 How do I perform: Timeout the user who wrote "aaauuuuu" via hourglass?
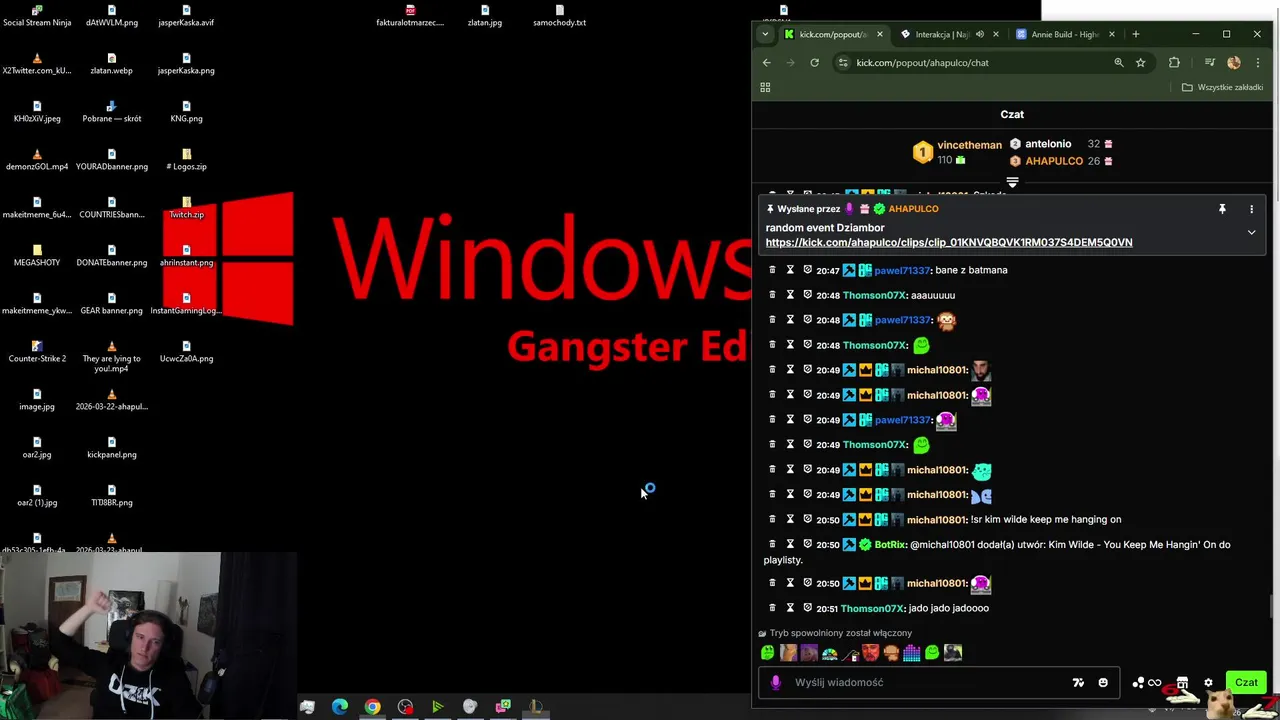789,295
